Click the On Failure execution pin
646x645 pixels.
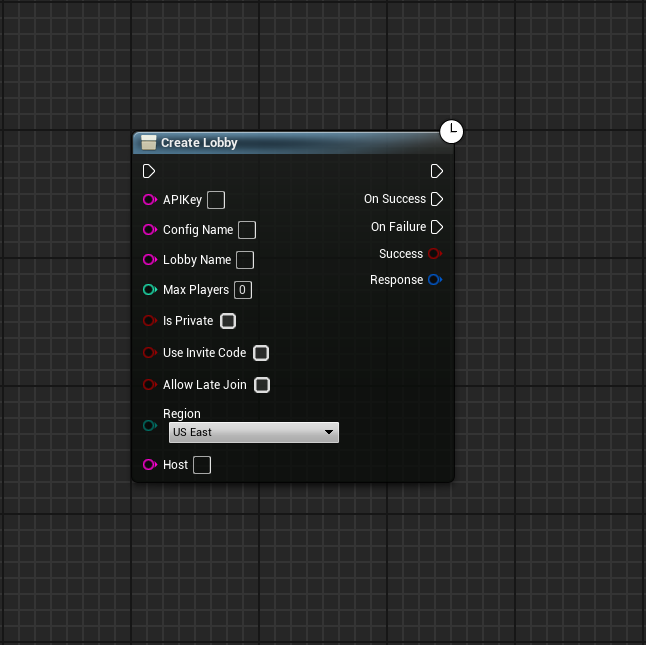pos(437,227)
